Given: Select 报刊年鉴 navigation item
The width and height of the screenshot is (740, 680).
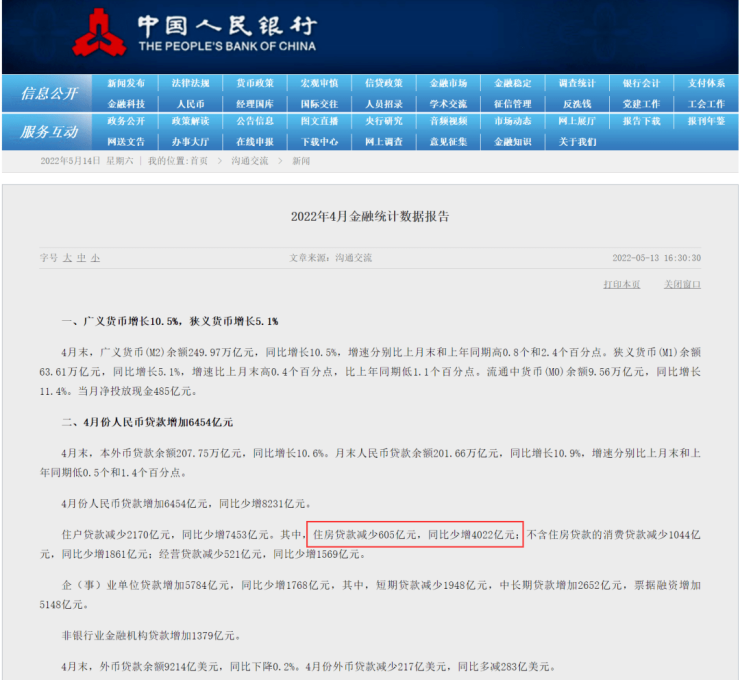Looking at the screenshot, I should pos(706,121).
